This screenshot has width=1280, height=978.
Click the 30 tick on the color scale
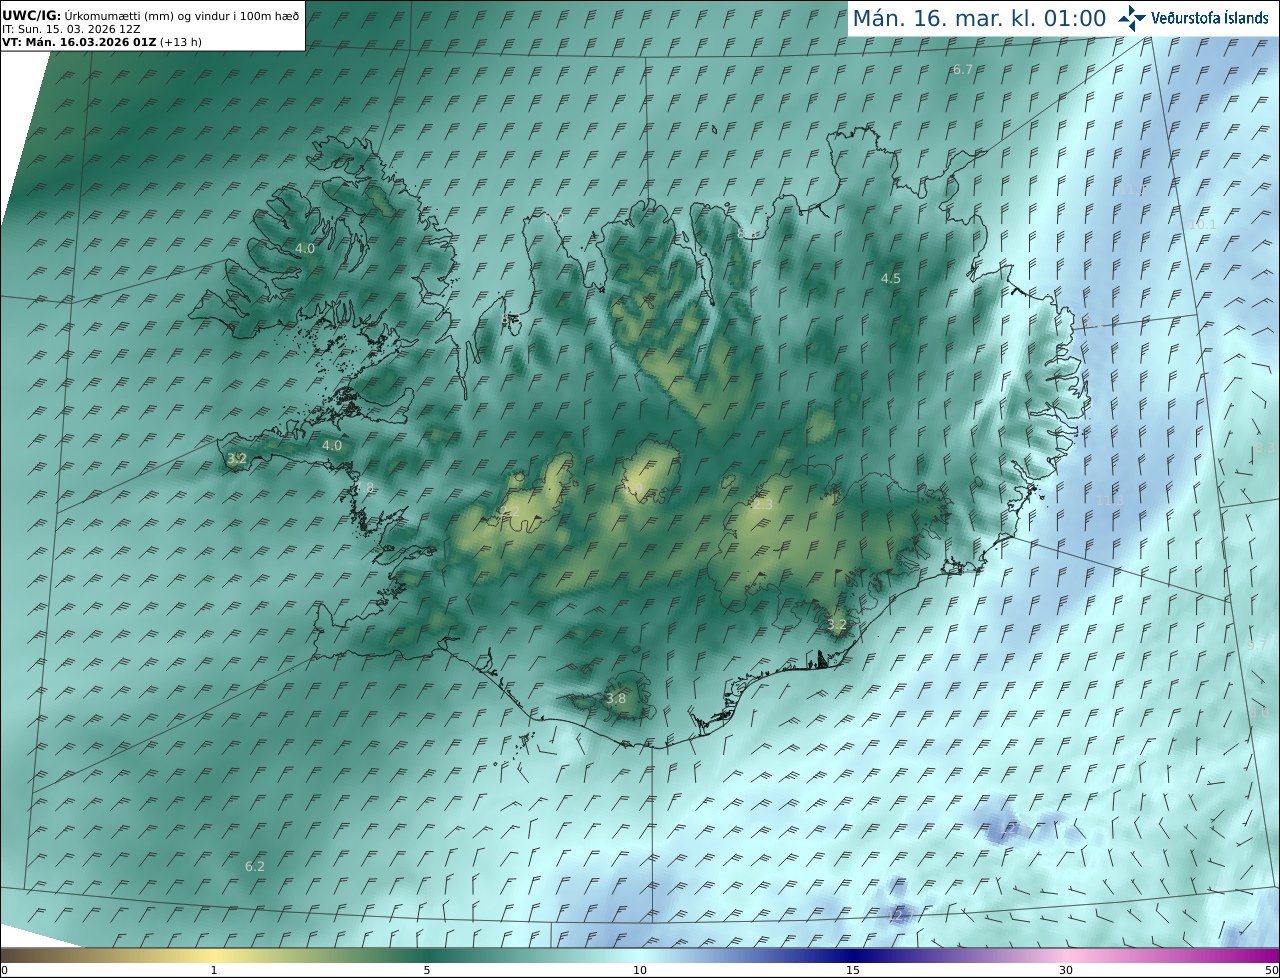1066,970
